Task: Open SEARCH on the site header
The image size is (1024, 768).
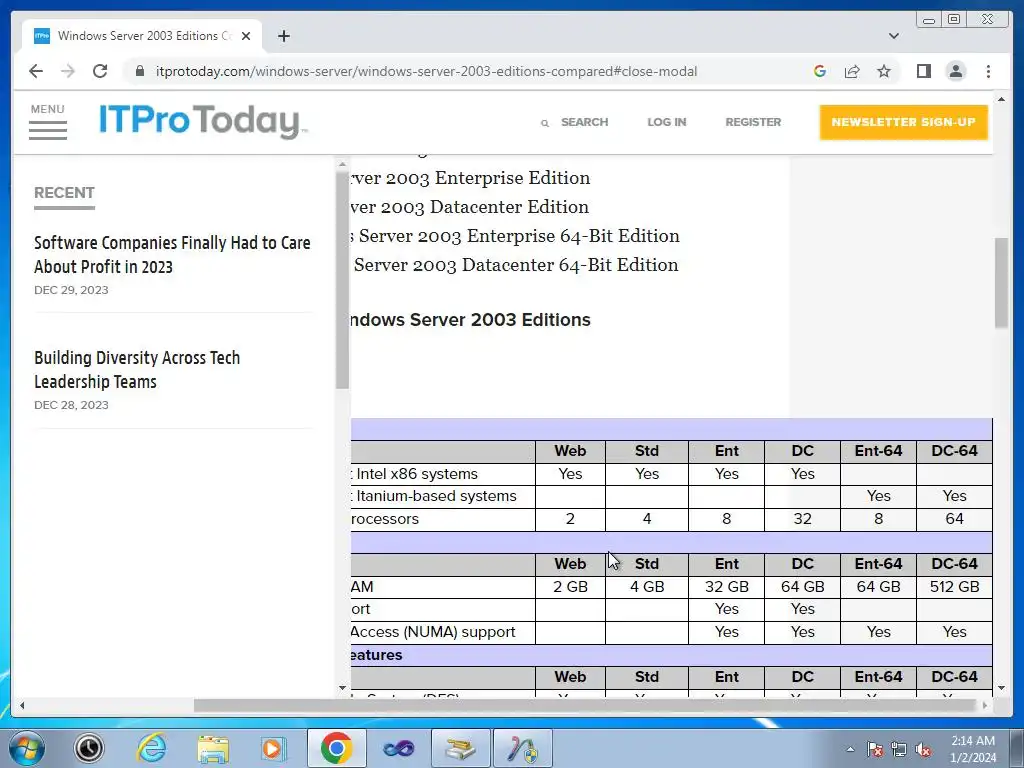Action: tap(584, 122)
